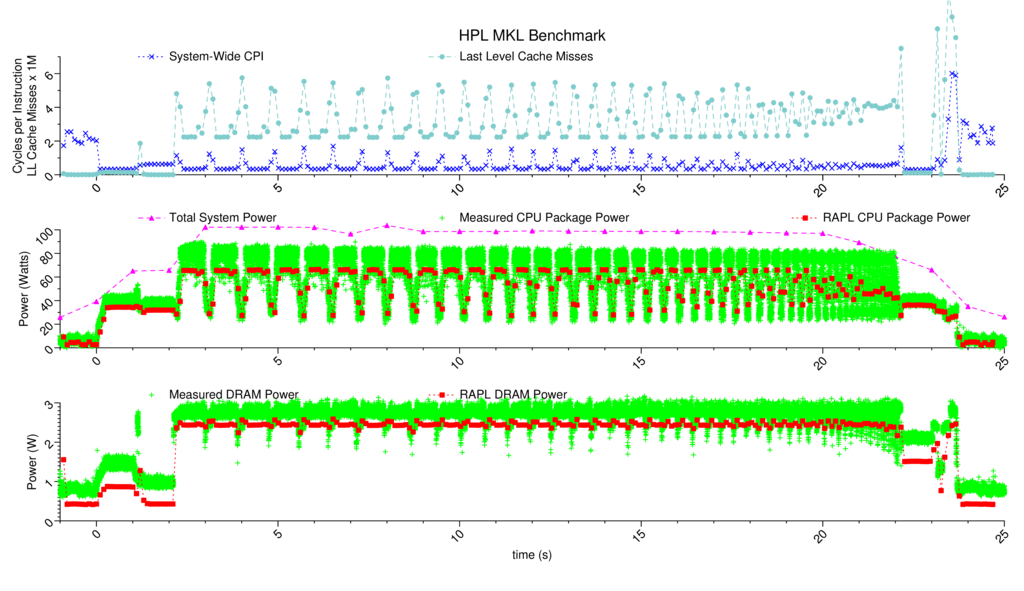Image resolution: width=1024 pixels, height=591 pixels.
Task: Select y-axis tick 3 on the DRAM power chart
Action: tap(50, 406)
